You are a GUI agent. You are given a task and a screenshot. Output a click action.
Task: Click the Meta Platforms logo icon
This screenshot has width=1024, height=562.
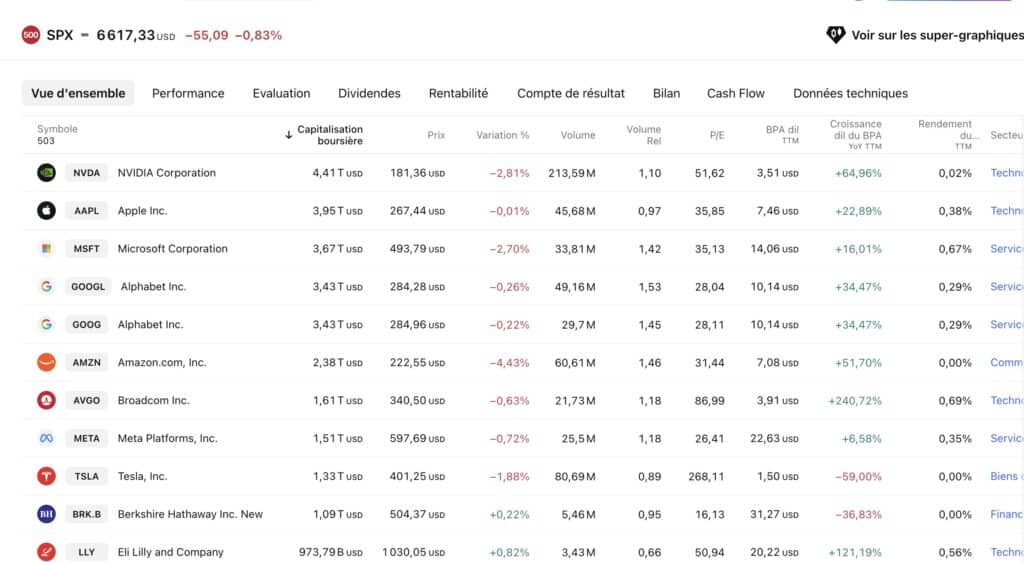click(x=46, y=438)
